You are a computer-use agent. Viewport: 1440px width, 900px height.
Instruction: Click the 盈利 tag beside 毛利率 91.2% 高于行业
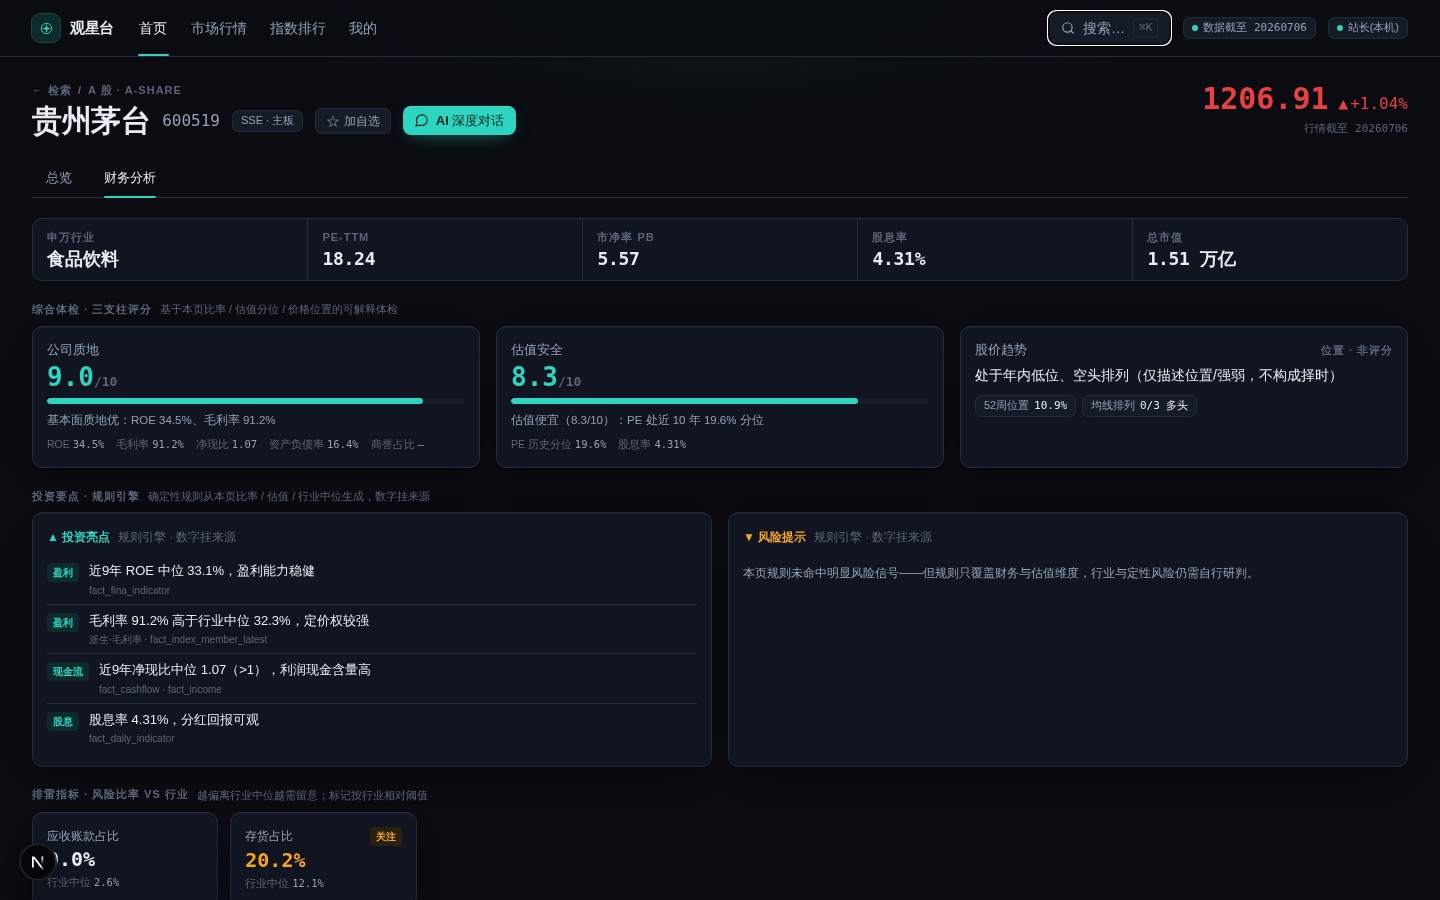tap(63, 623)
